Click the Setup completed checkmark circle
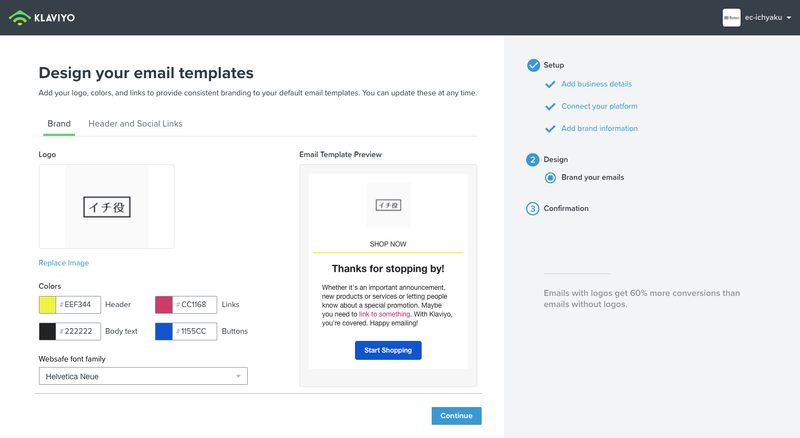The image size is (800, 438). click(x=533, y=65)
